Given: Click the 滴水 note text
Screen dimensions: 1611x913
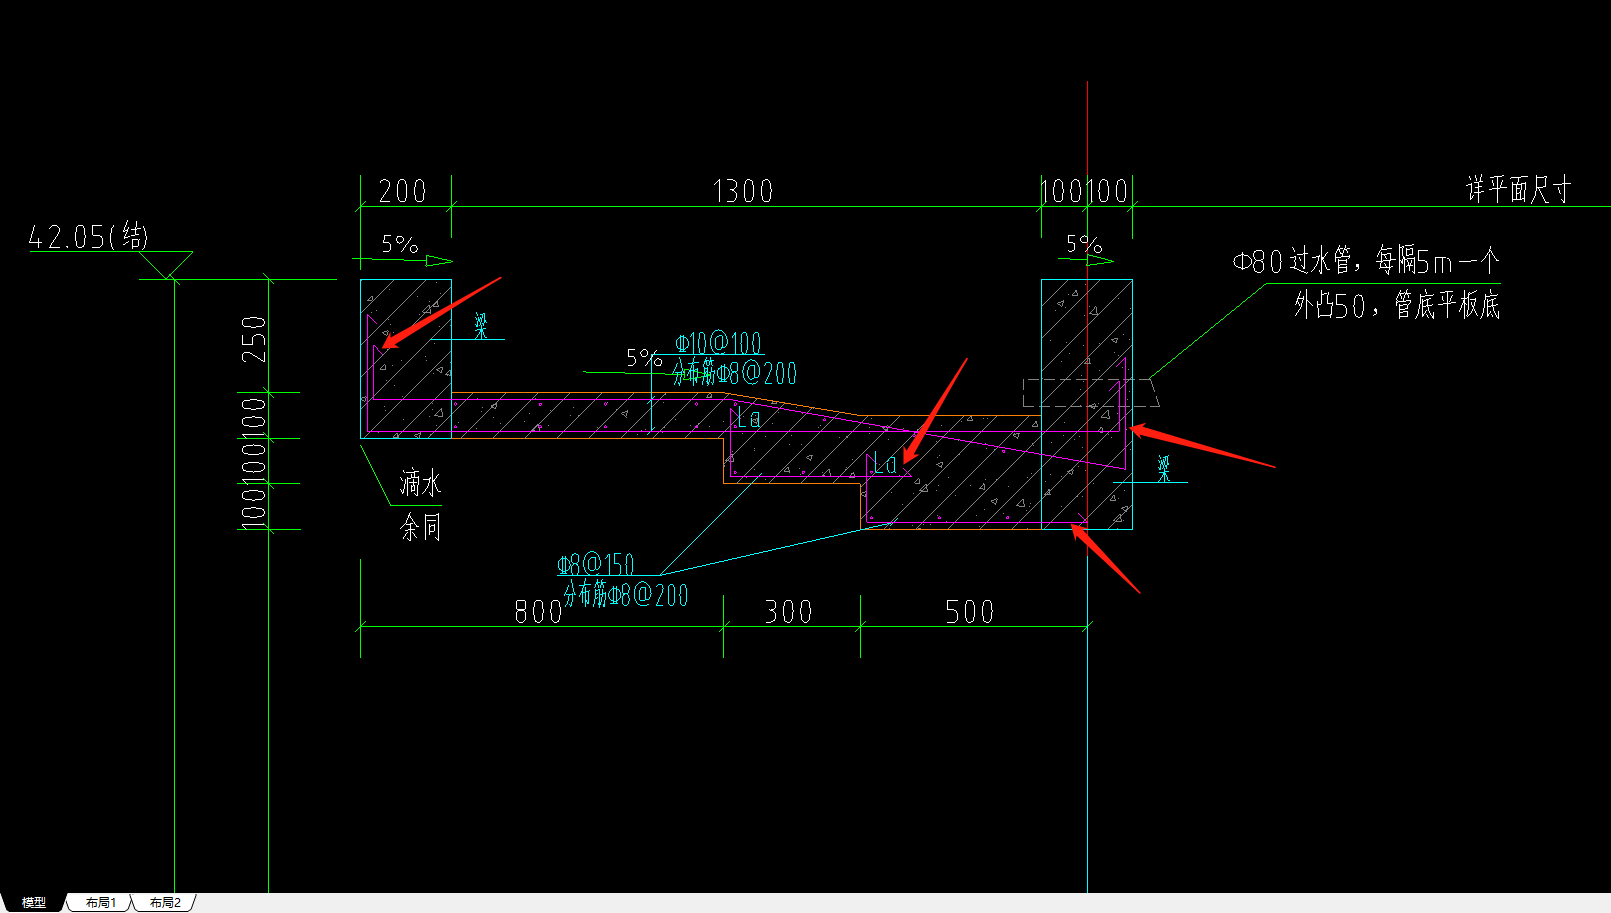Looking at the screenshot, I should pyautogui.click(x=420, y=484).
